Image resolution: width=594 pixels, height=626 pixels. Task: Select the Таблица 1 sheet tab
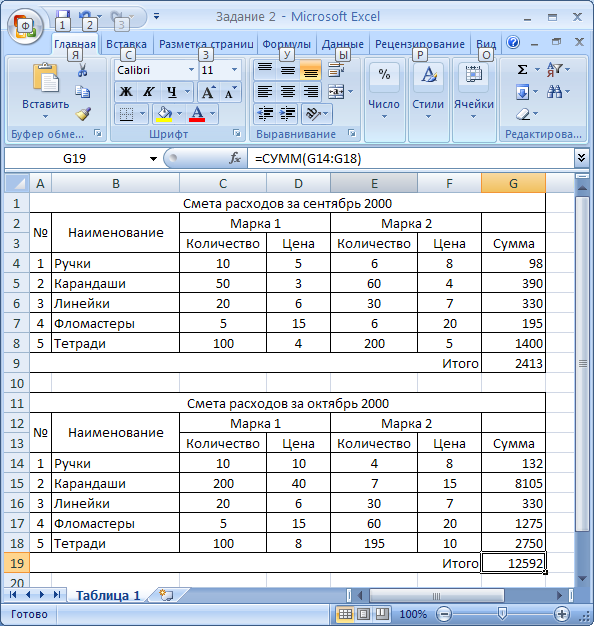(108, 595)
